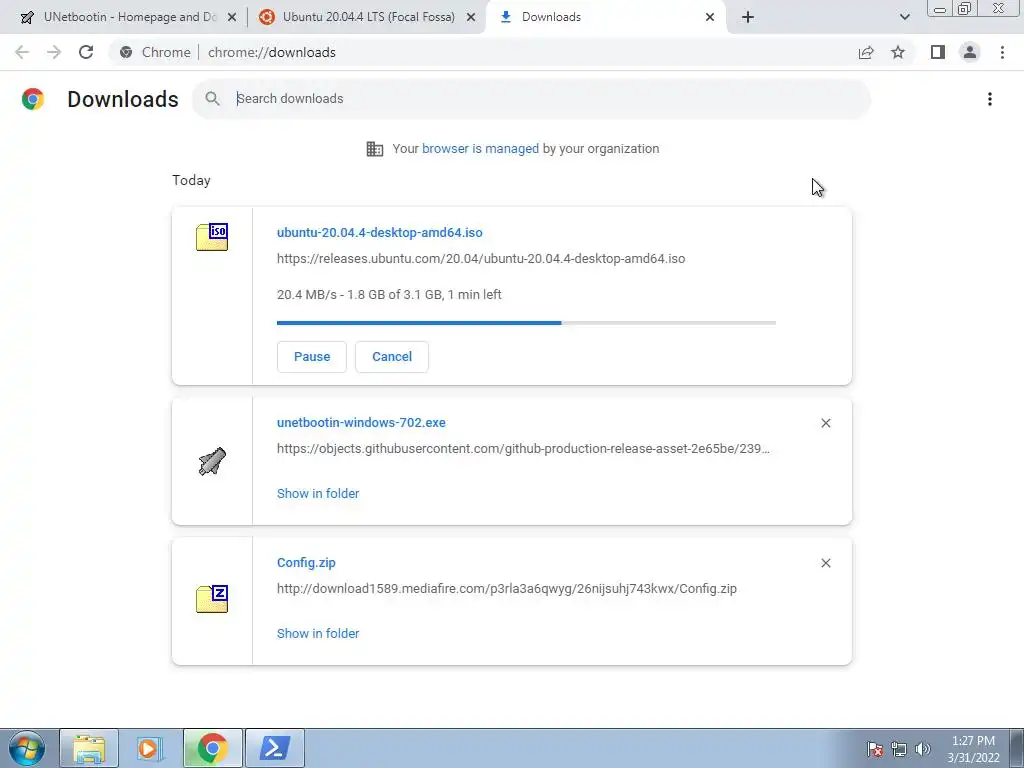The image size is (1024, 768).
Task: Pause the Ubuntu ISO download
Action: [312, 357]
